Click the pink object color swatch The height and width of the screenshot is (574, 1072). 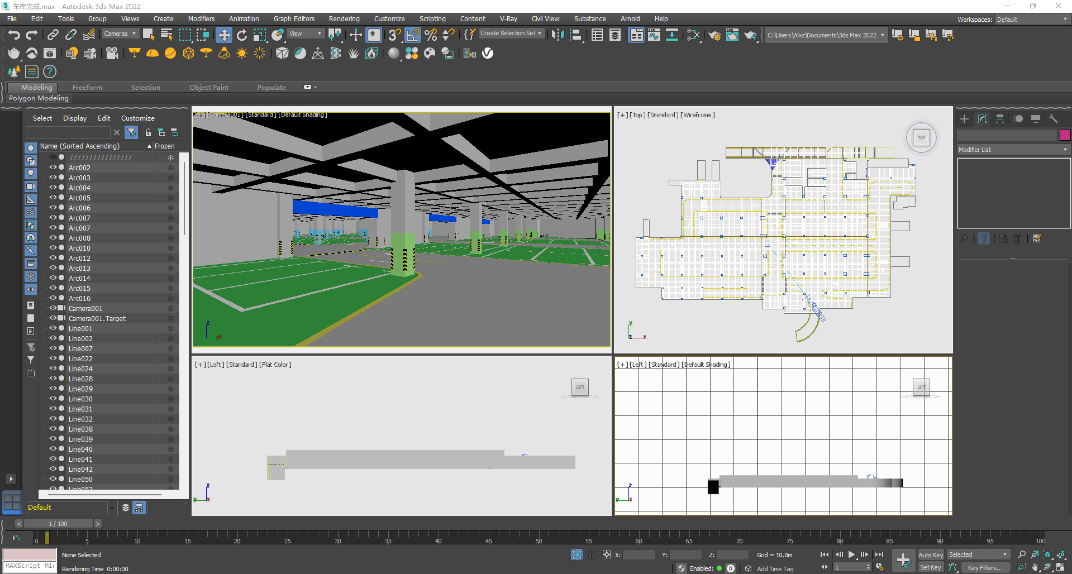tap(1064, 134)
